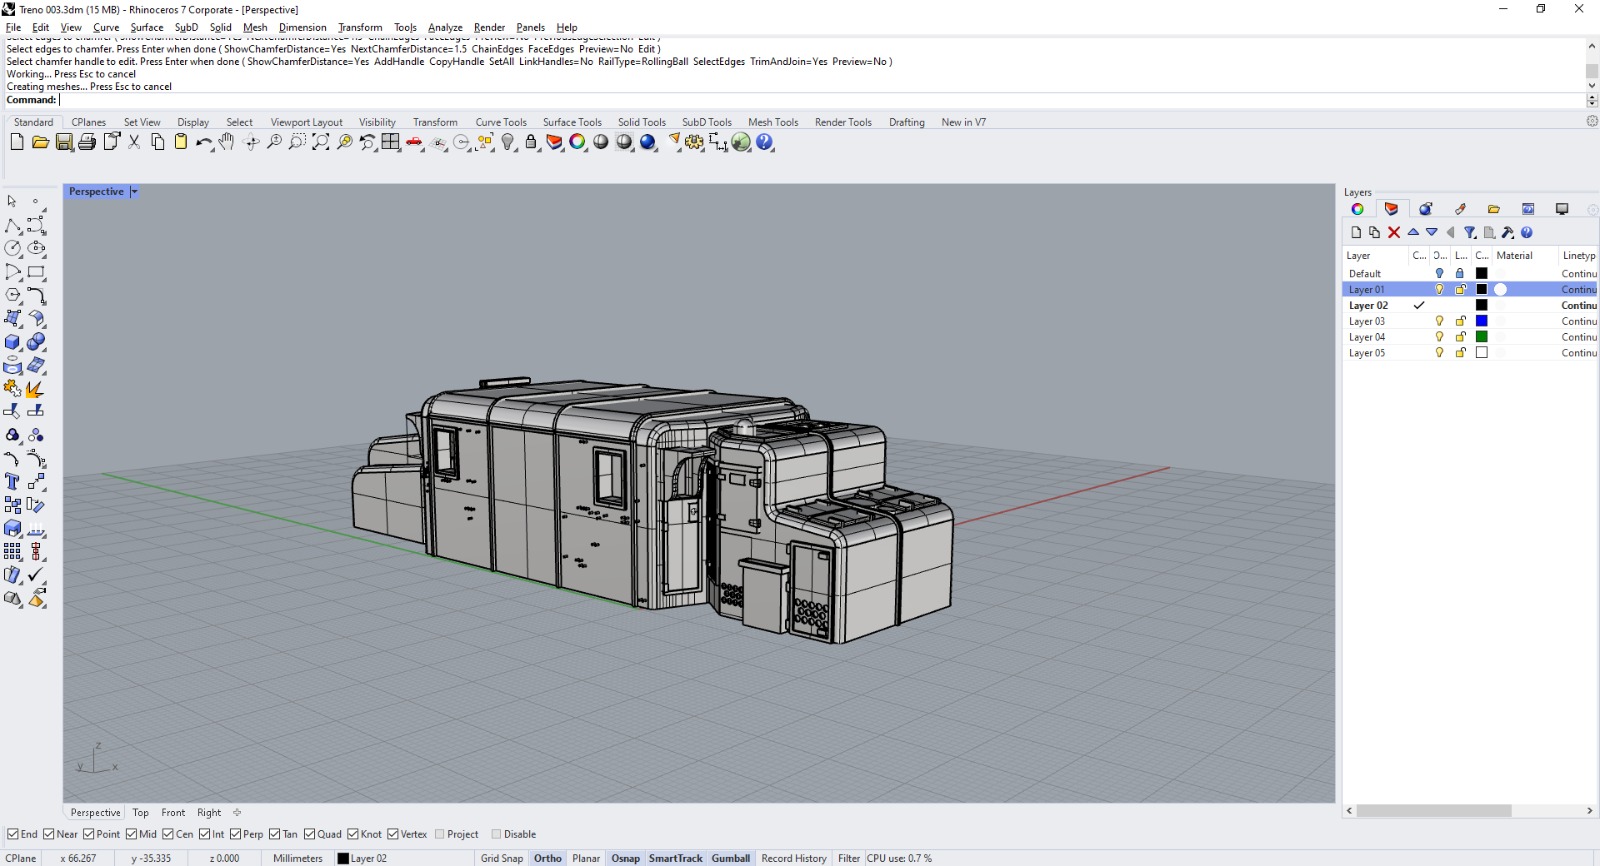Click the Explode tool in left sidebar

[x=36, y=389]
